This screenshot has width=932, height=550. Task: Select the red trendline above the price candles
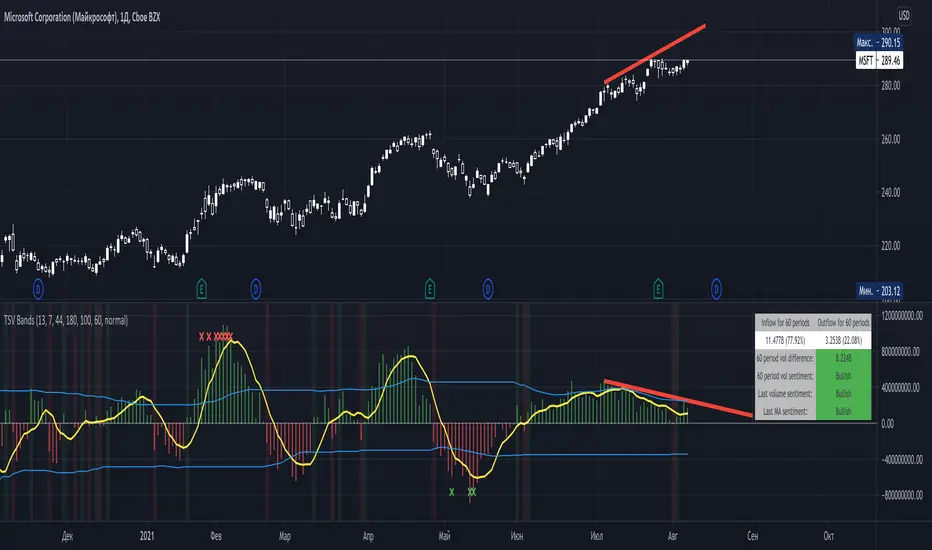click(x=654, y=54)
